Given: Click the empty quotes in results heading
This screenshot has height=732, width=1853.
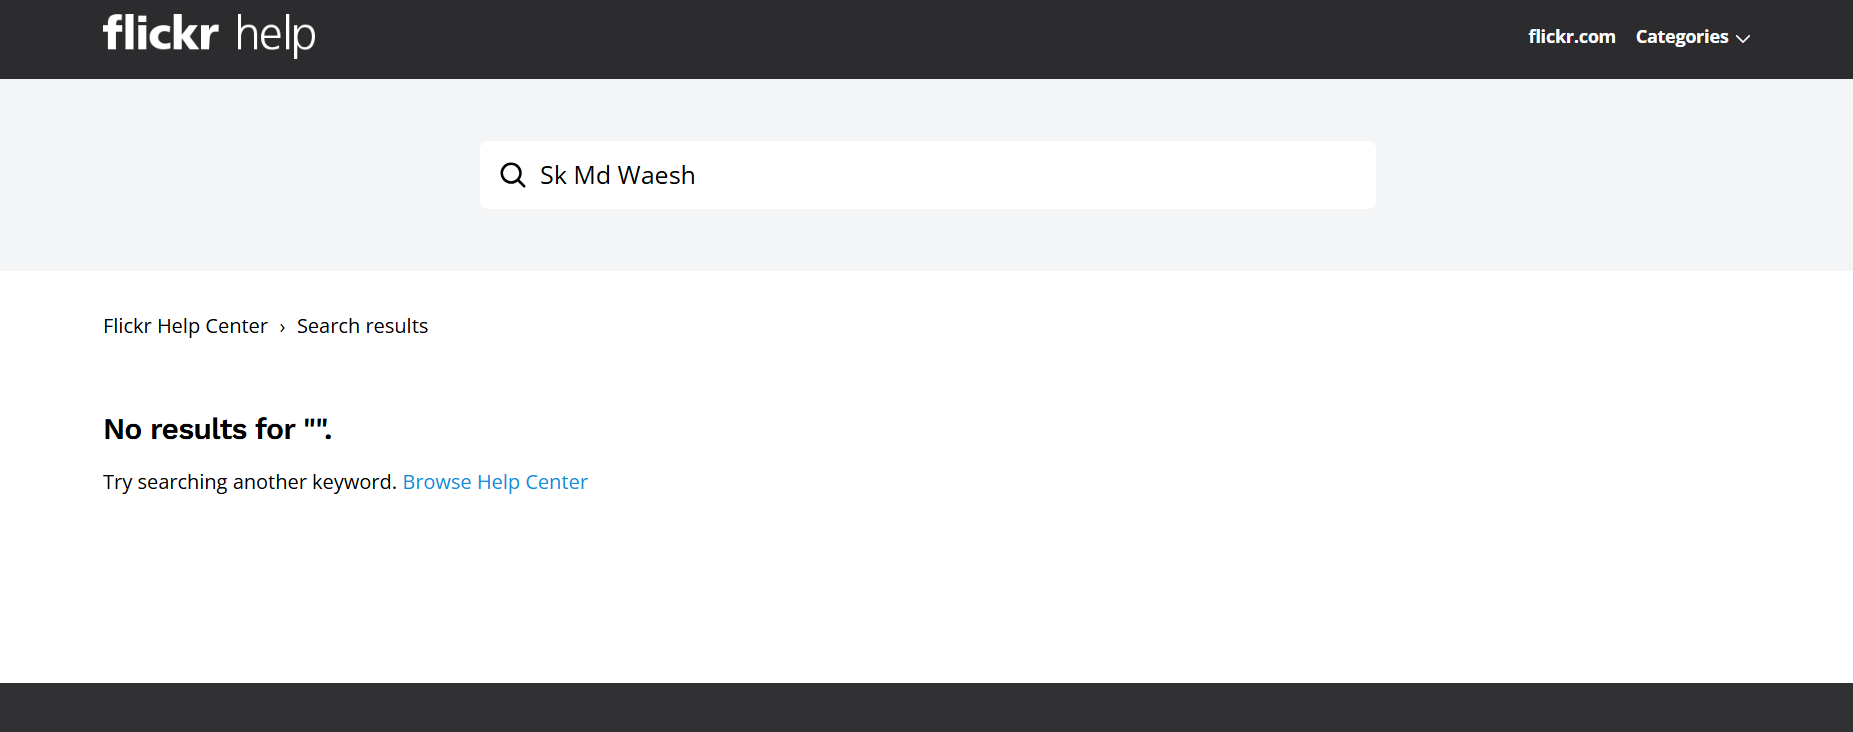Looking at the screenshot, I should [316, 425].
